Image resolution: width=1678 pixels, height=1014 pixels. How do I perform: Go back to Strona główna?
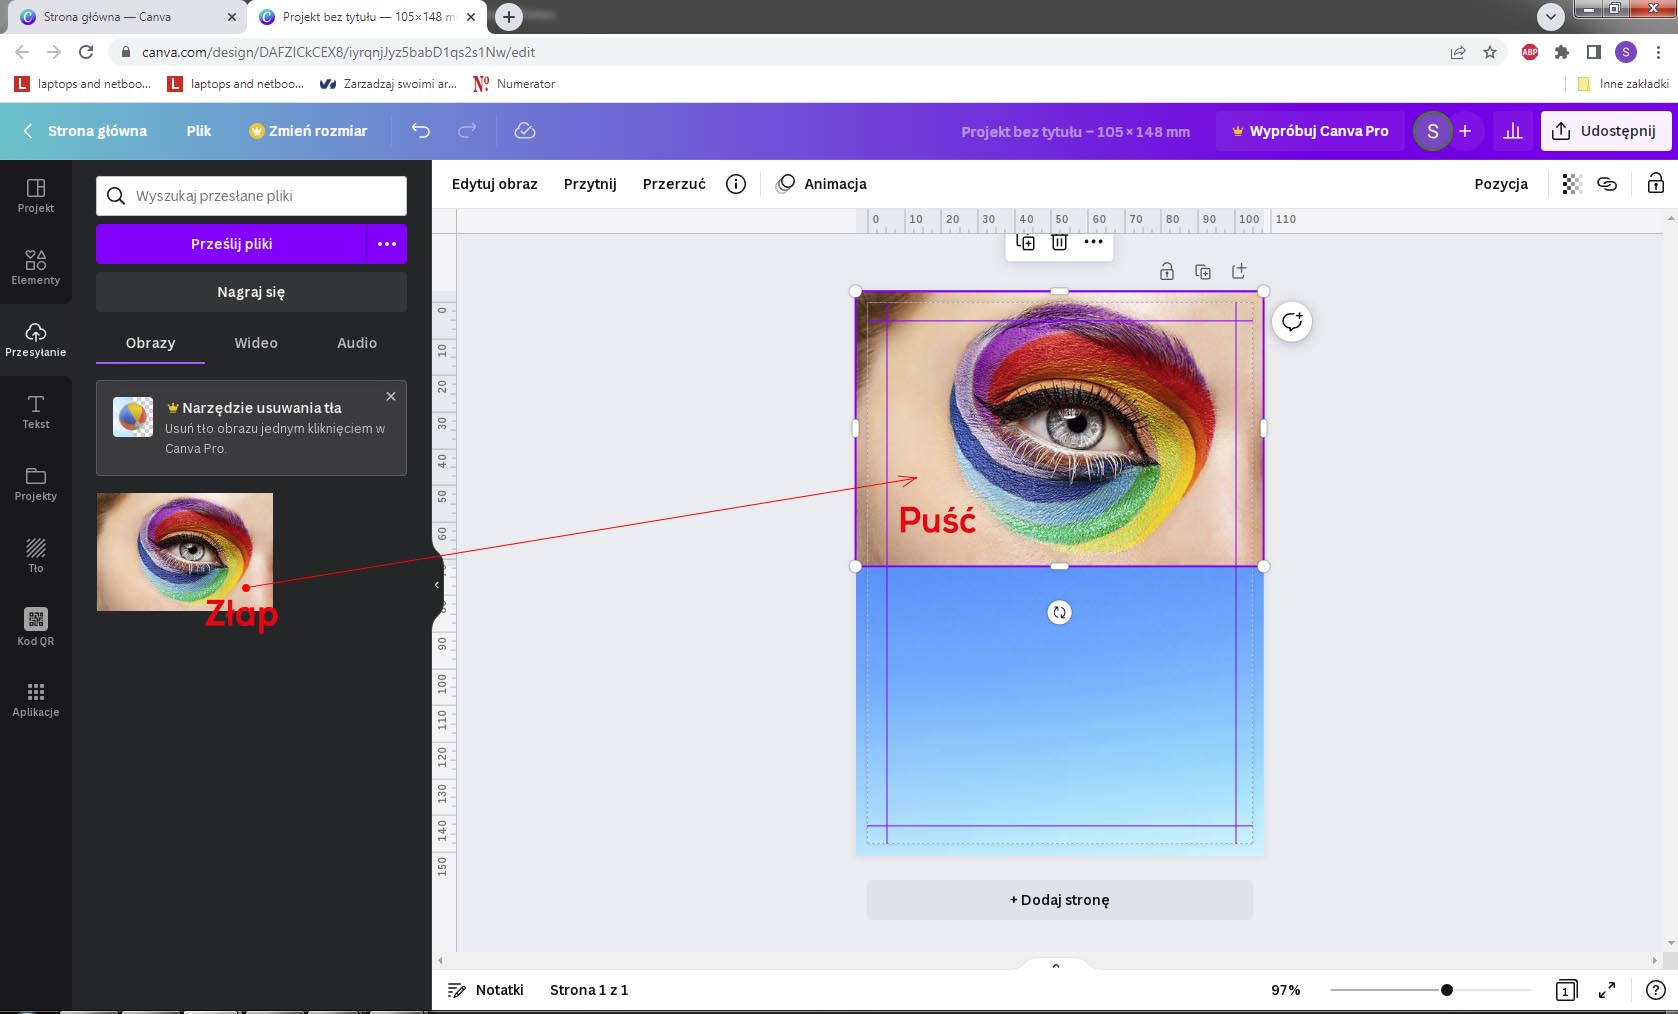86,131
